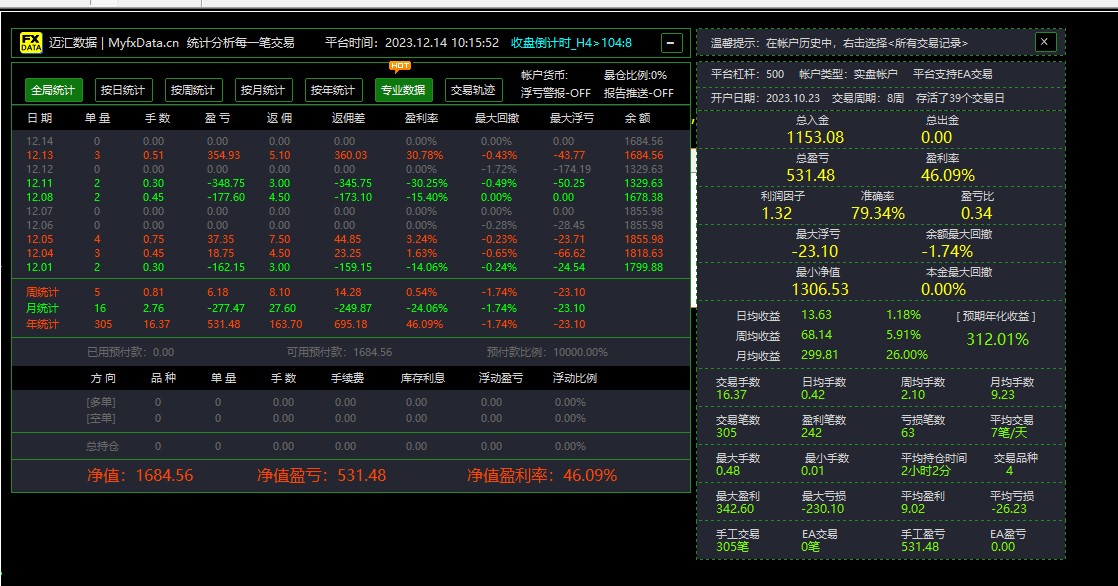This screenshot has height=586, width=1118.
Task: Click the 月统计 summary row label
Action: click(x=42, y=308)
